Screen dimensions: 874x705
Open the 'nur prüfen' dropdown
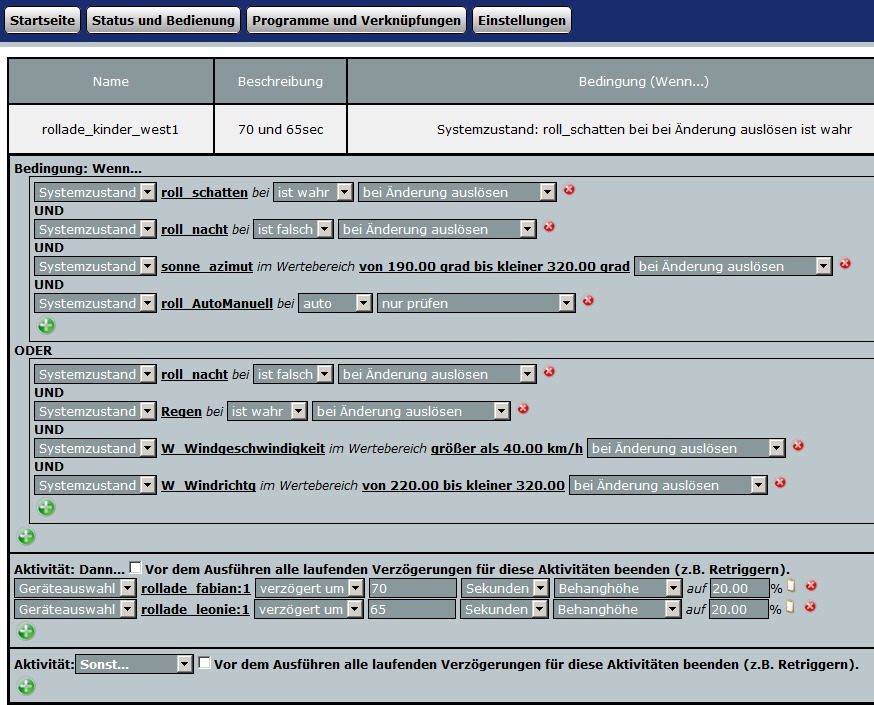(x=476, y=303)
